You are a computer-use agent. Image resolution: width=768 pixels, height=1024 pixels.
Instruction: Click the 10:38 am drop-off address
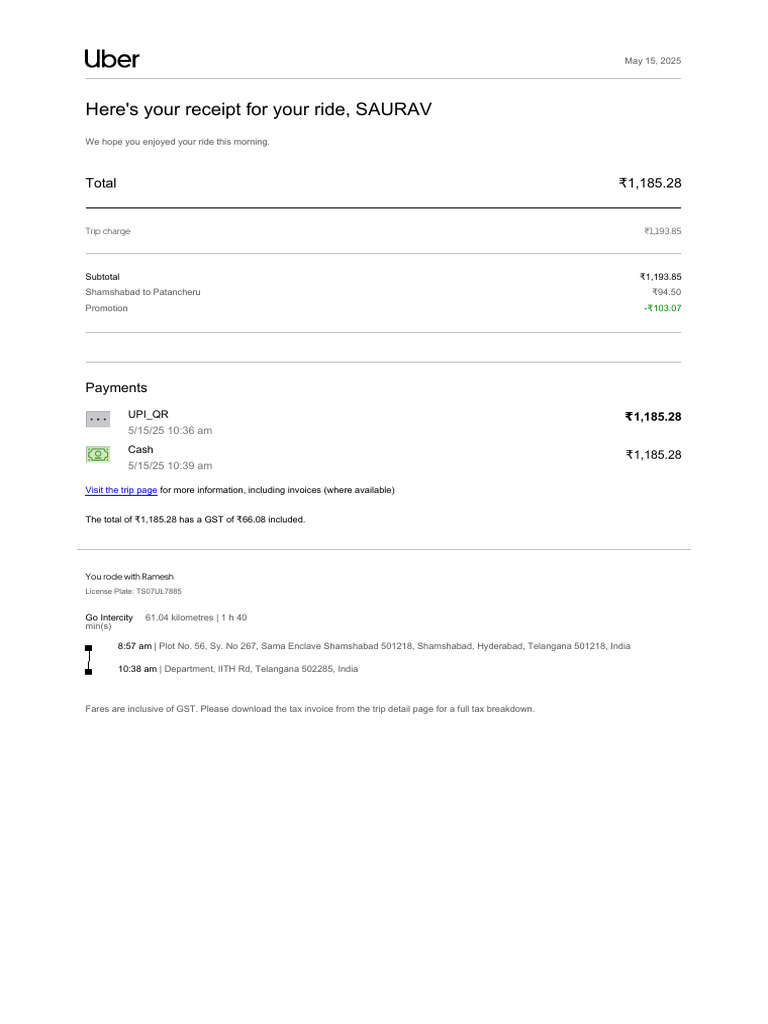pyautogui.click(x=238, y=669)
